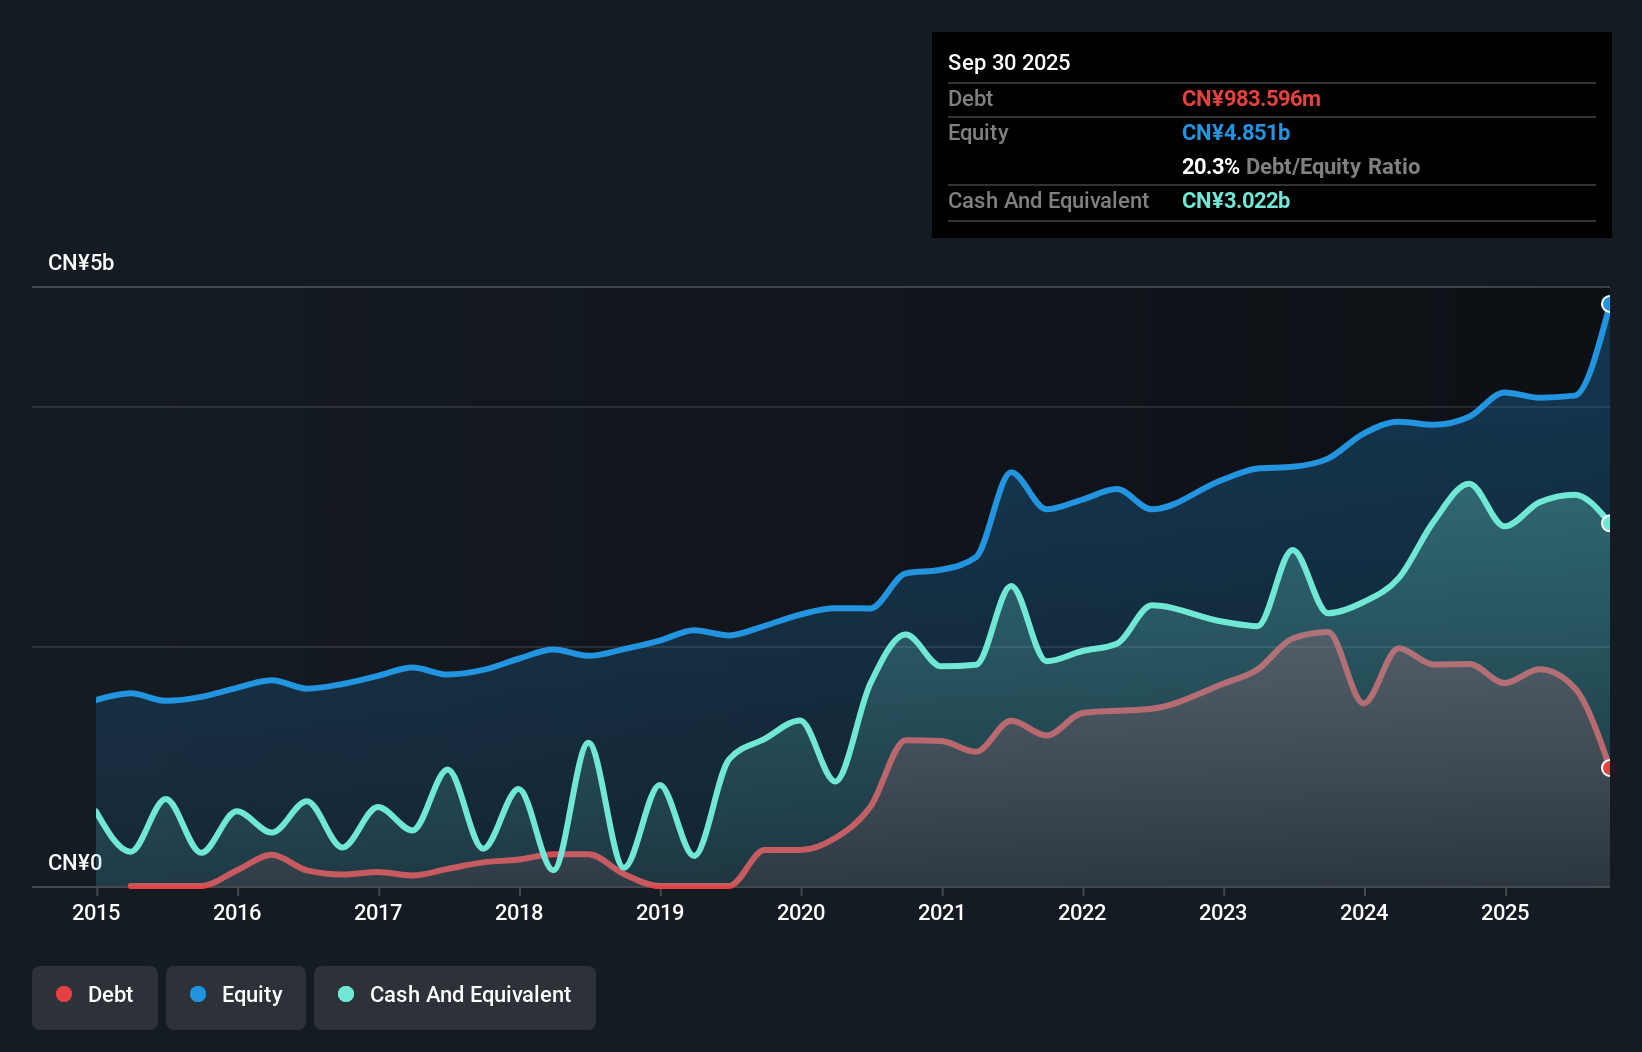Viewport: 1642px width, 1052px height.
Task: Click the red Debt value CN¥983.596m
Action: [x=1251, y=98]
